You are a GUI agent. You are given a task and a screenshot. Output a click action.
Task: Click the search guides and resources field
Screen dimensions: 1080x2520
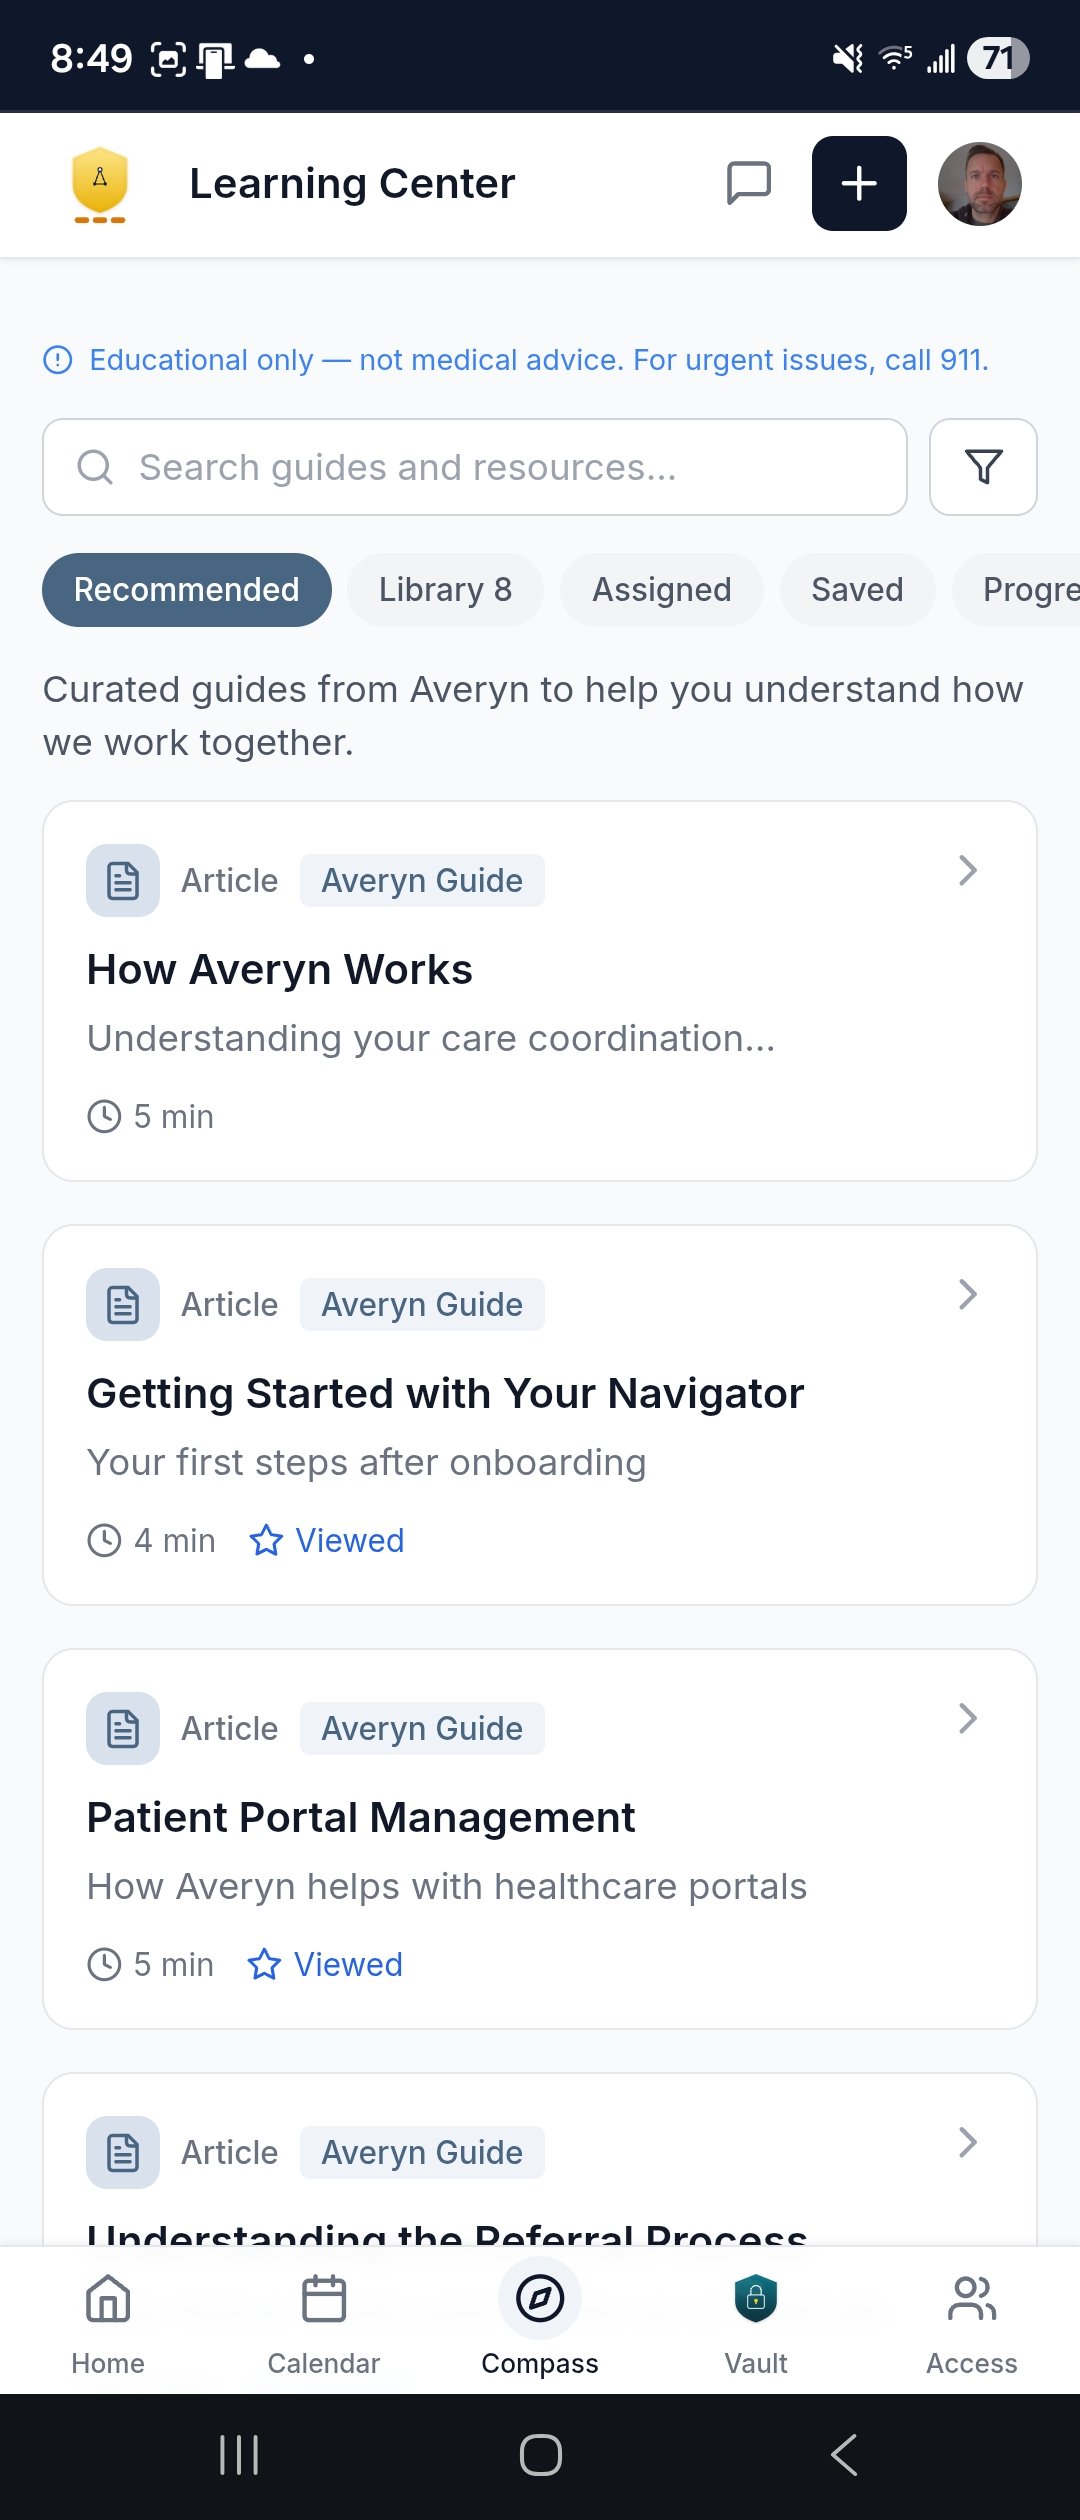[475, 467]
